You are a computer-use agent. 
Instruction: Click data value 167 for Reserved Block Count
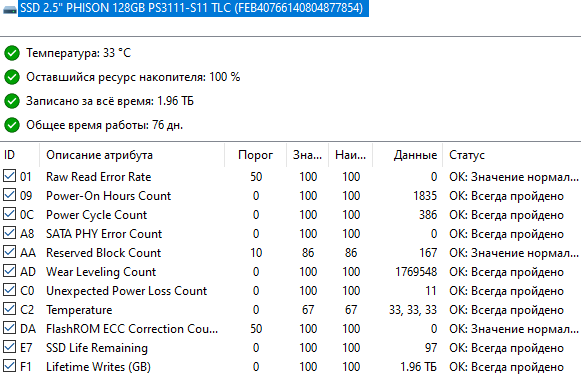point(428,253)
